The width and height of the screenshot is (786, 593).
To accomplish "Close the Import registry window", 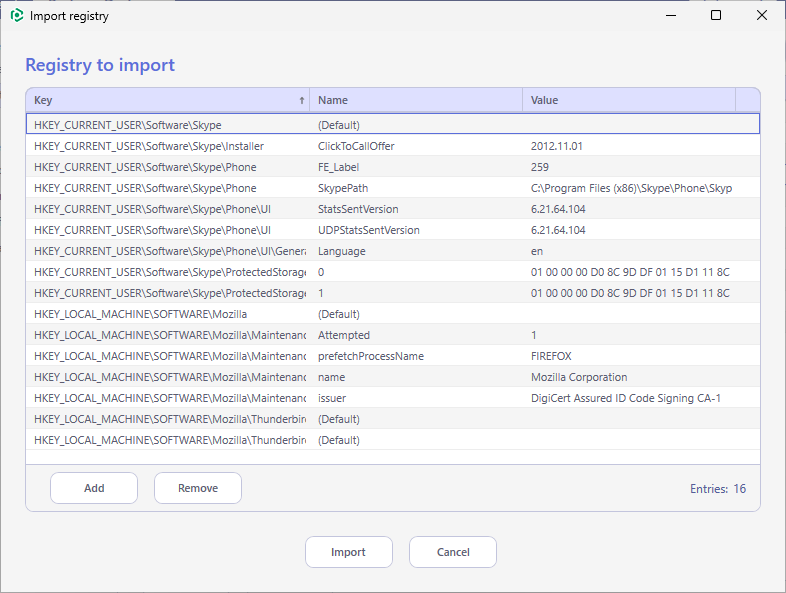I will [761, 16].
